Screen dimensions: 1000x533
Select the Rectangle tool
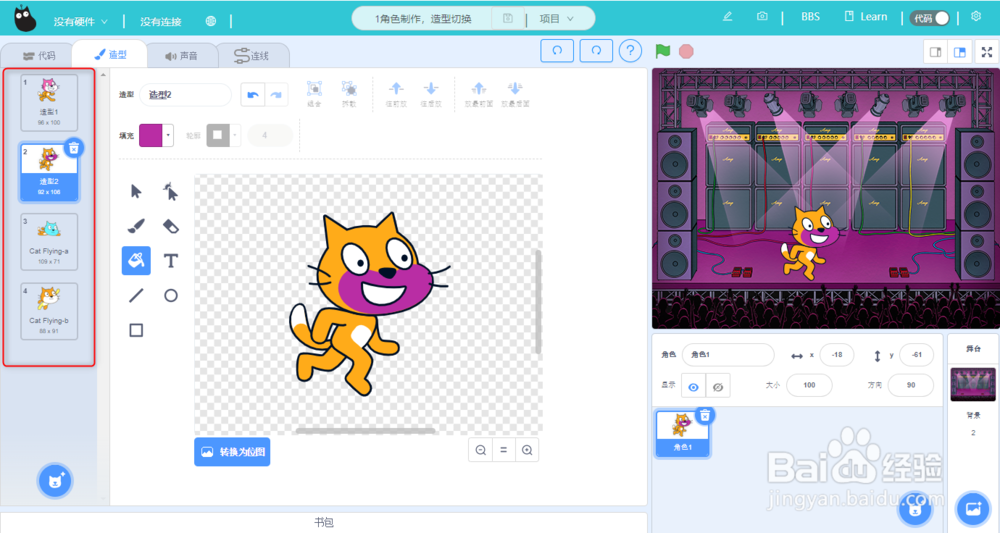[x=136, y=330]
